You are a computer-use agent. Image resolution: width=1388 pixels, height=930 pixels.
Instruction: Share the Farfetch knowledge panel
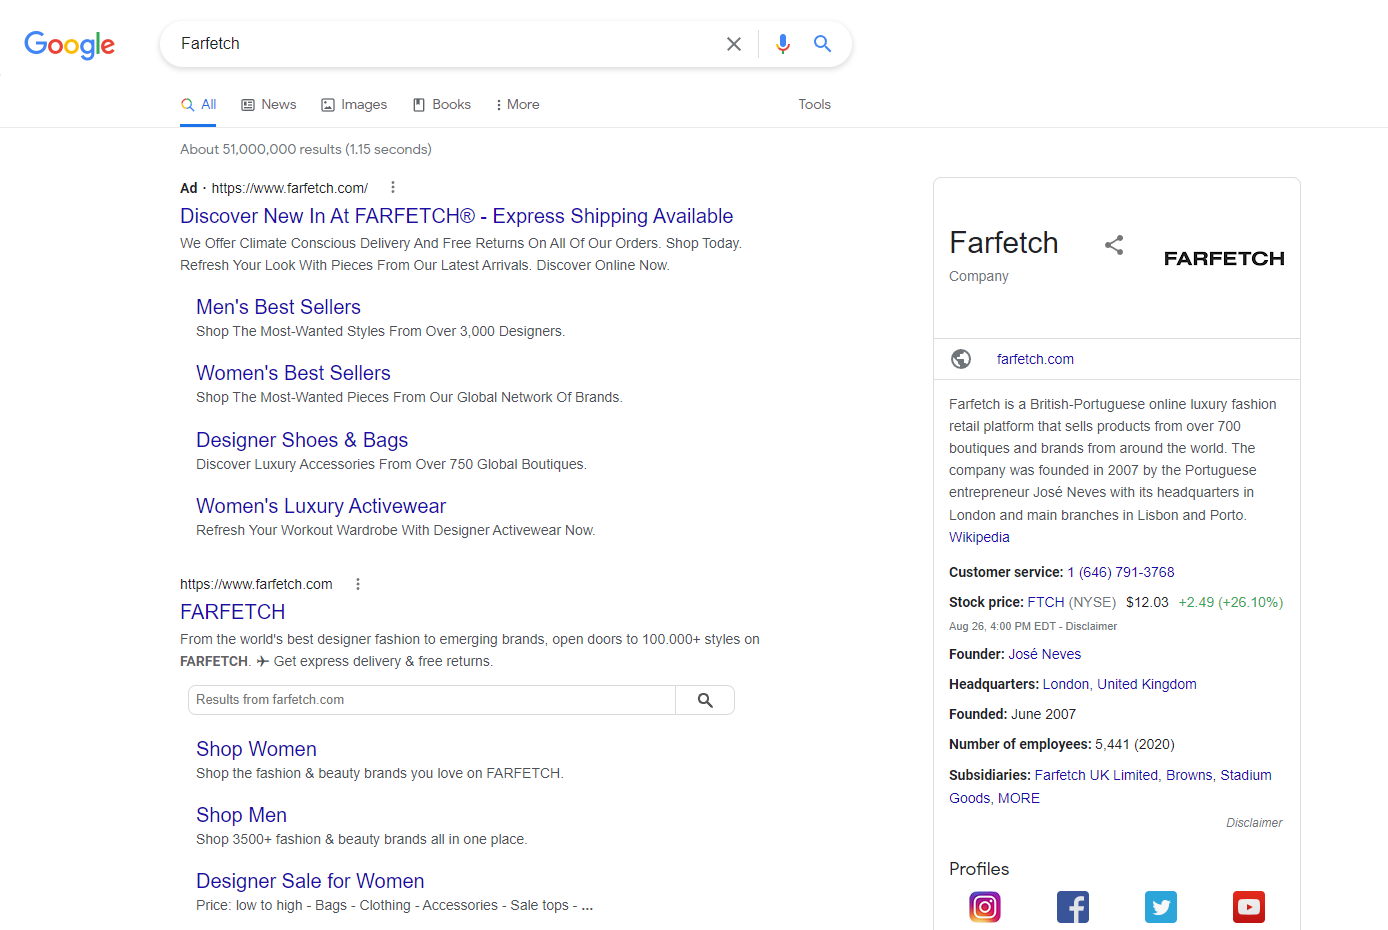1113,245
